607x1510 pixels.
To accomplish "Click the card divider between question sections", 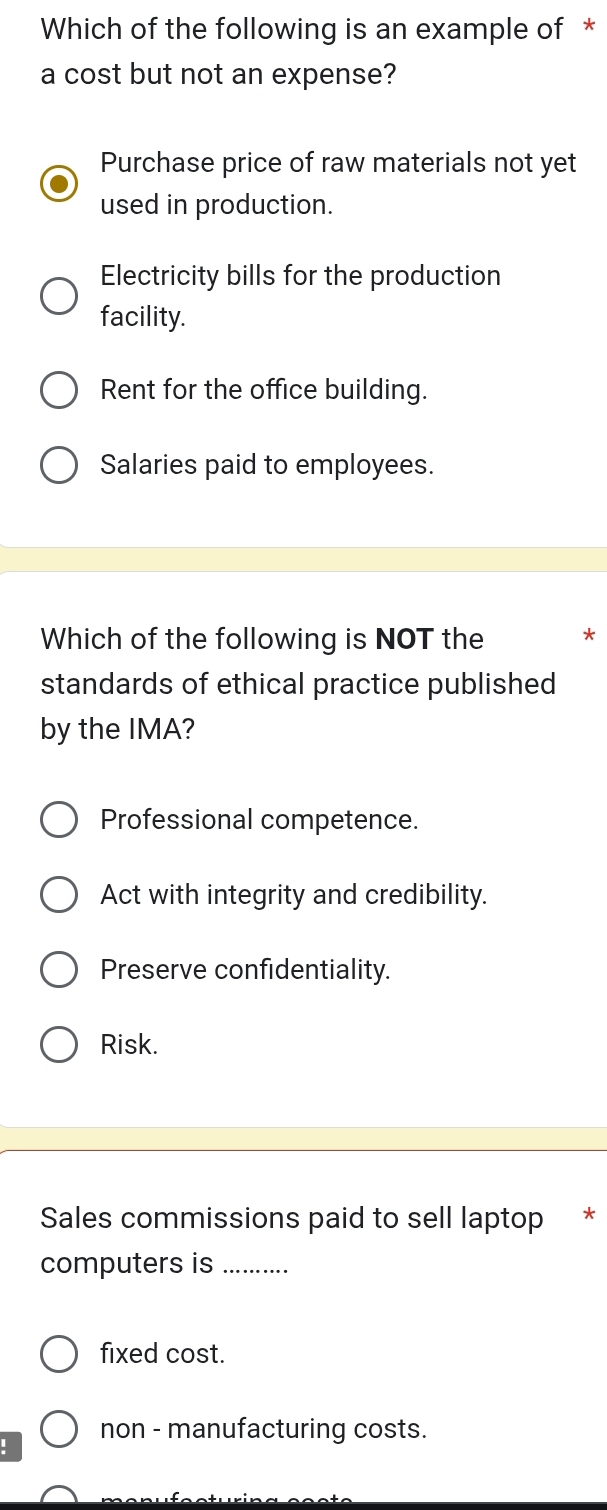I will tap(303, 560).
